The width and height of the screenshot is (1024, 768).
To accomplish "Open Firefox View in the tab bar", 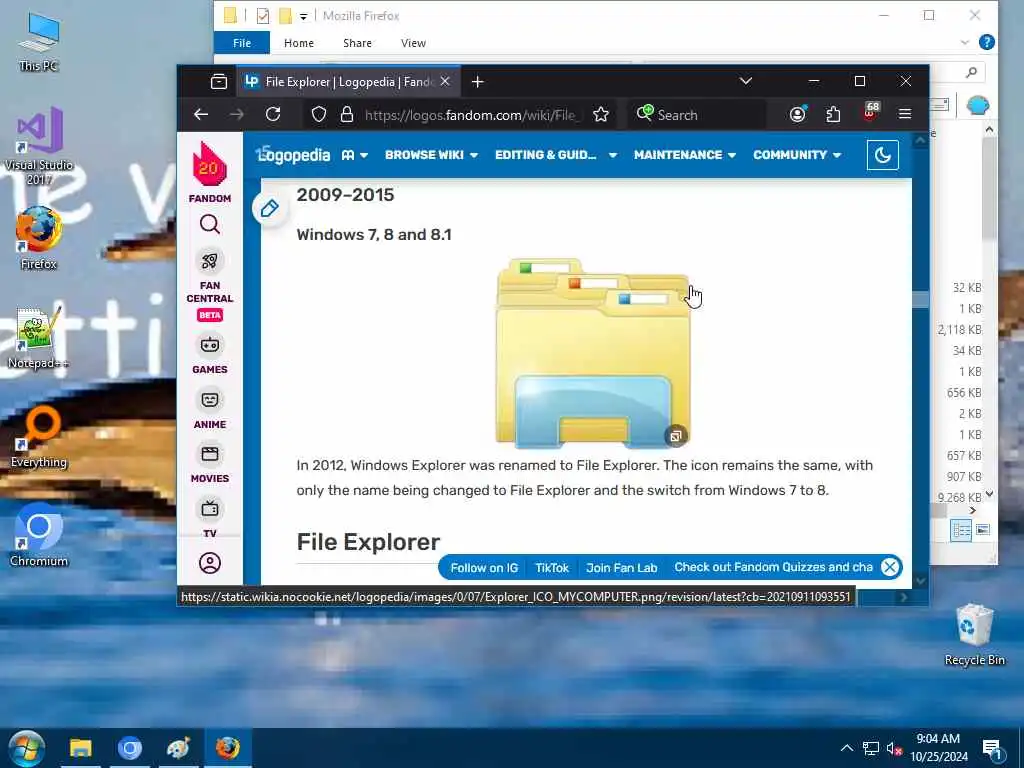I will [219, 82].
